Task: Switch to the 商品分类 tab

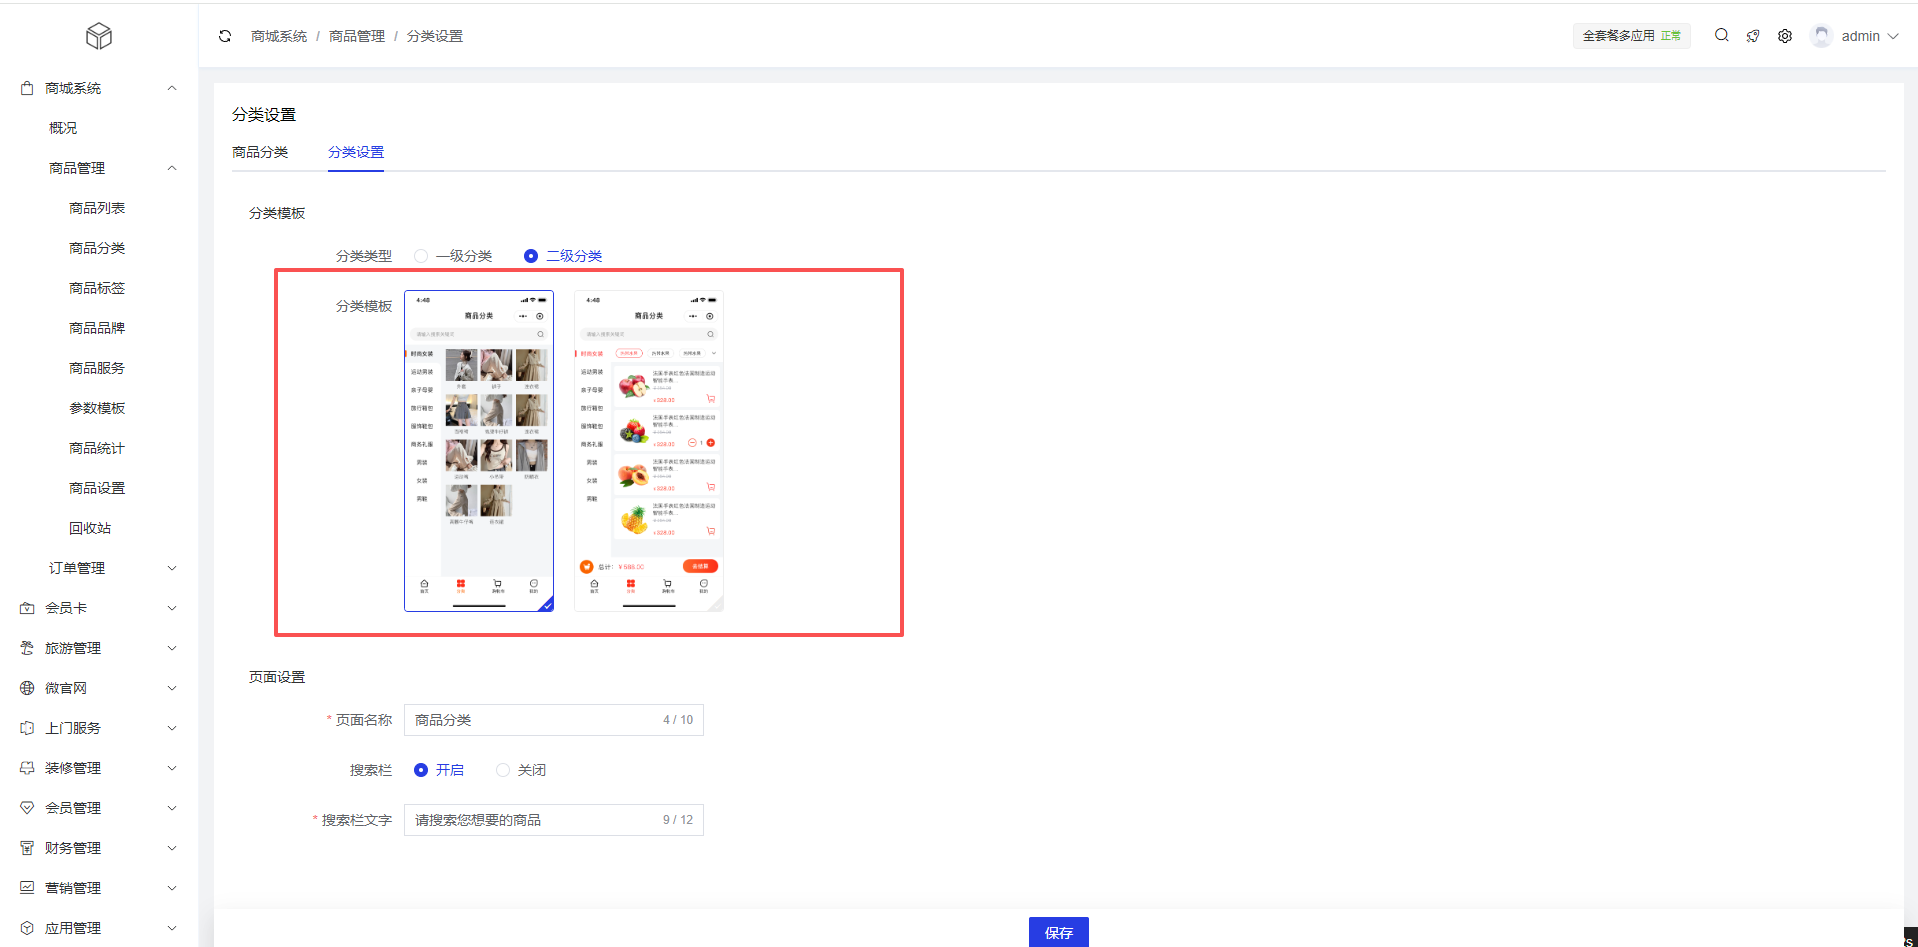Action: point(260,152)
